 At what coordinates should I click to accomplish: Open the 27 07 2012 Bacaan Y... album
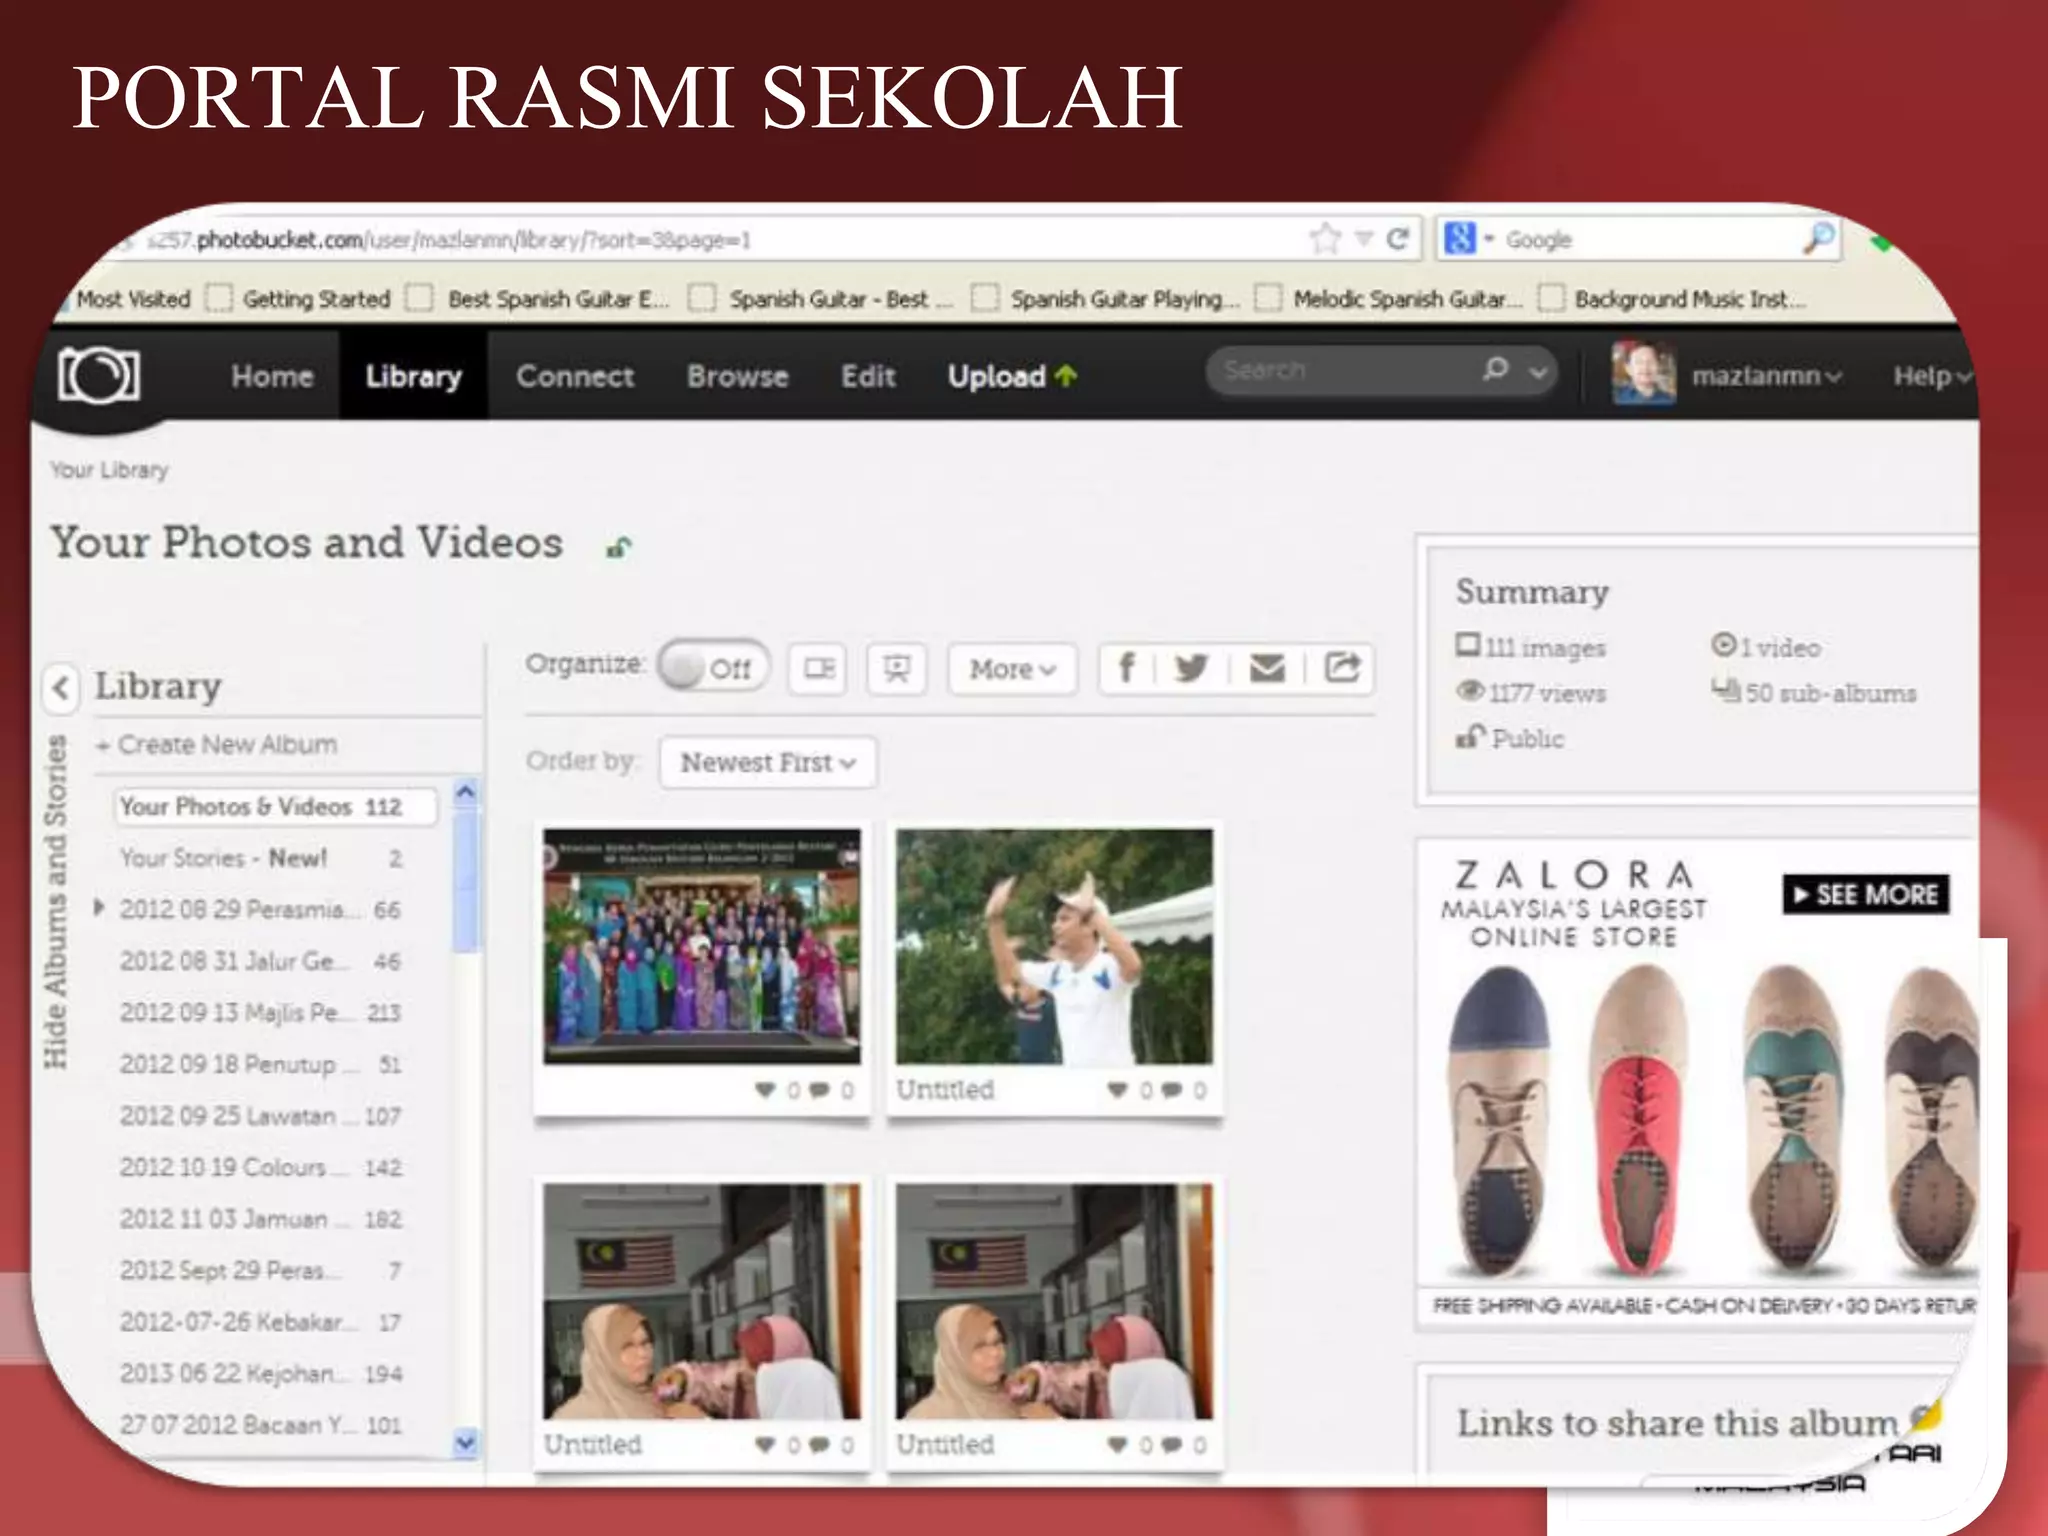(x=260, y=1425)
